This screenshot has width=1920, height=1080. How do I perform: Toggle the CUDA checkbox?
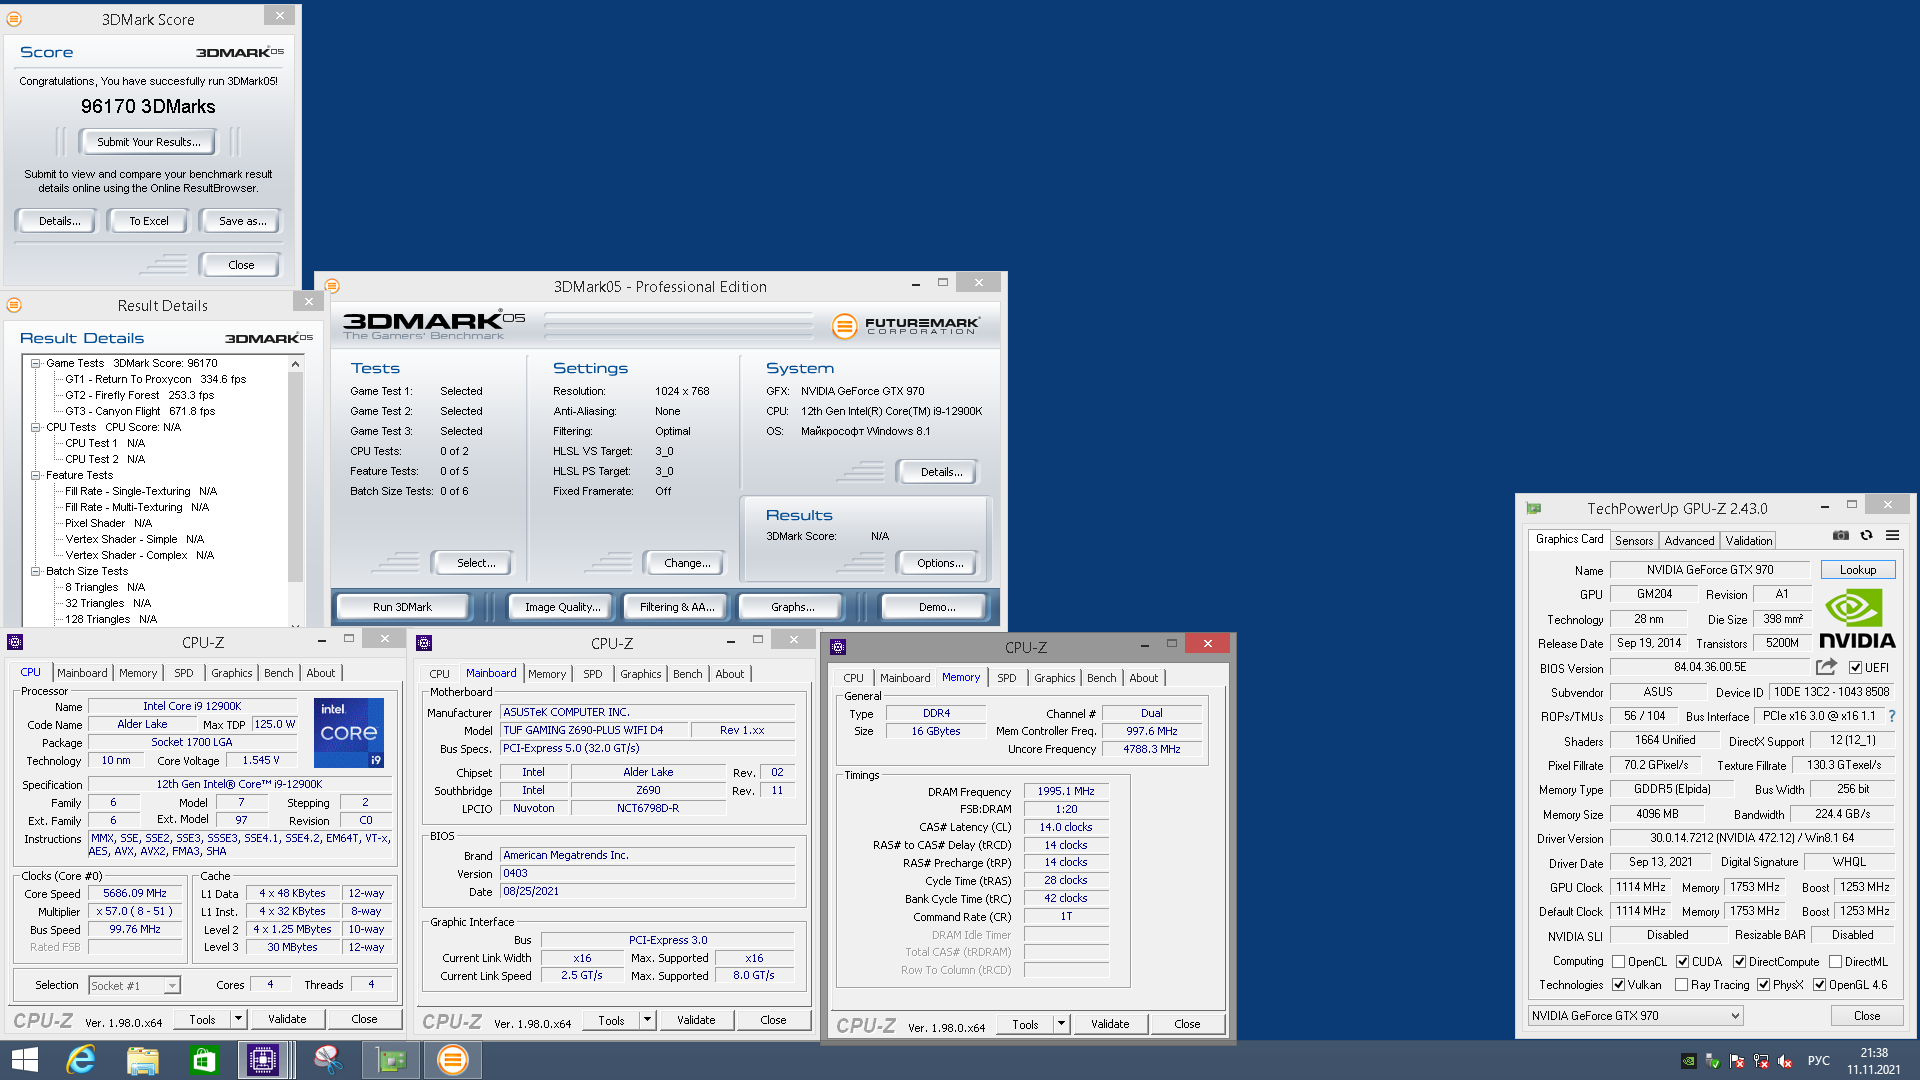1682,962
